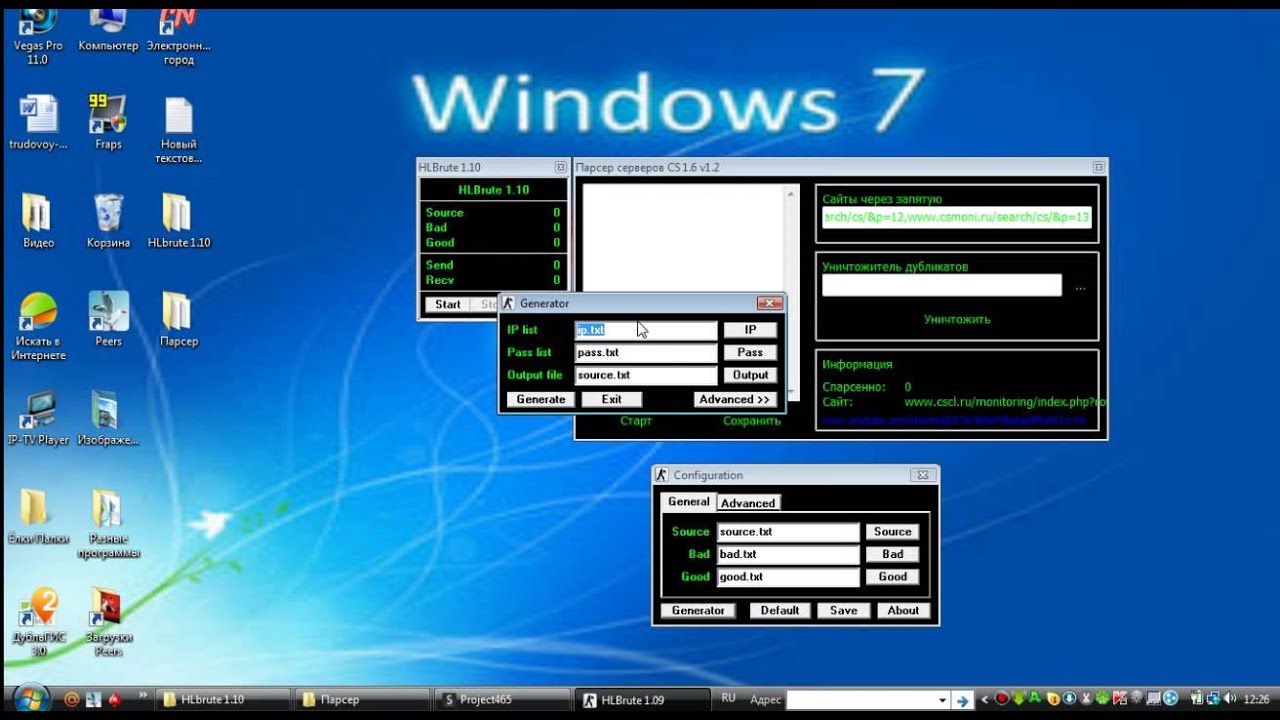This screenshot has height=720, width=1280.
Task: Switch to the General tab in Configuration
Action: click(688, 502)
